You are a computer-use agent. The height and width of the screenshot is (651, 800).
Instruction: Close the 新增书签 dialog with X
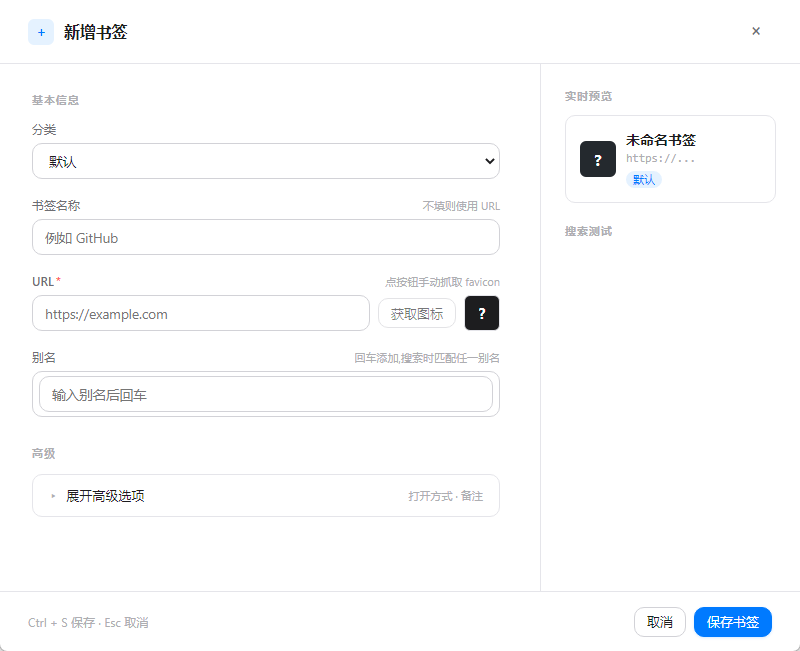[756, 31]
